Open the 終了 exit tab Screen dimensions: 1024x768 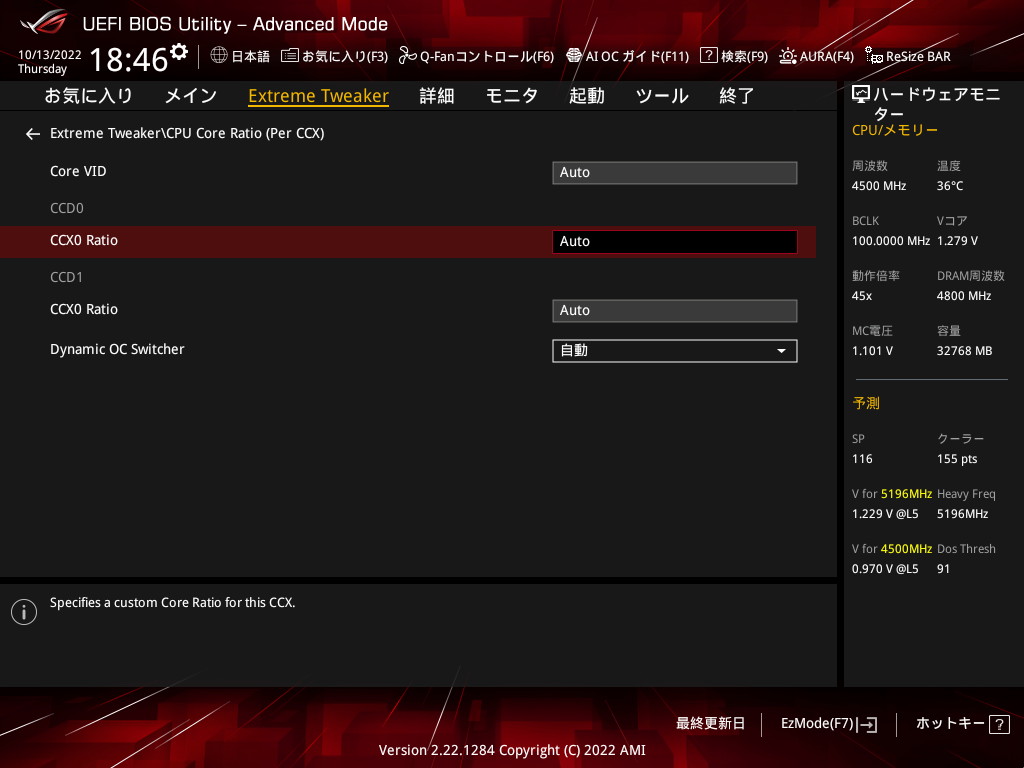(737, 96)
